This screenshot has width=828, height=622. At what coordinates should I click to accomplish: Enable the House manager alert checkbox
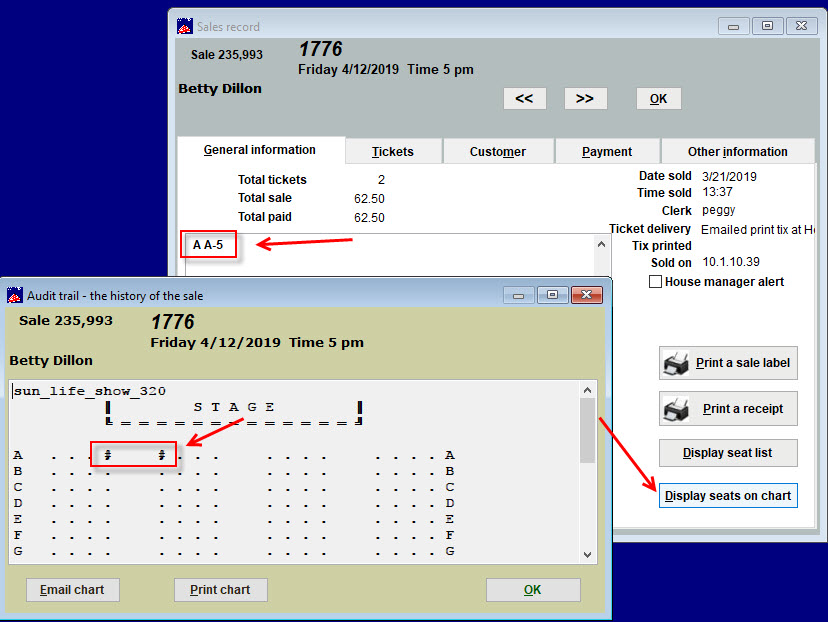coord(655,281)
